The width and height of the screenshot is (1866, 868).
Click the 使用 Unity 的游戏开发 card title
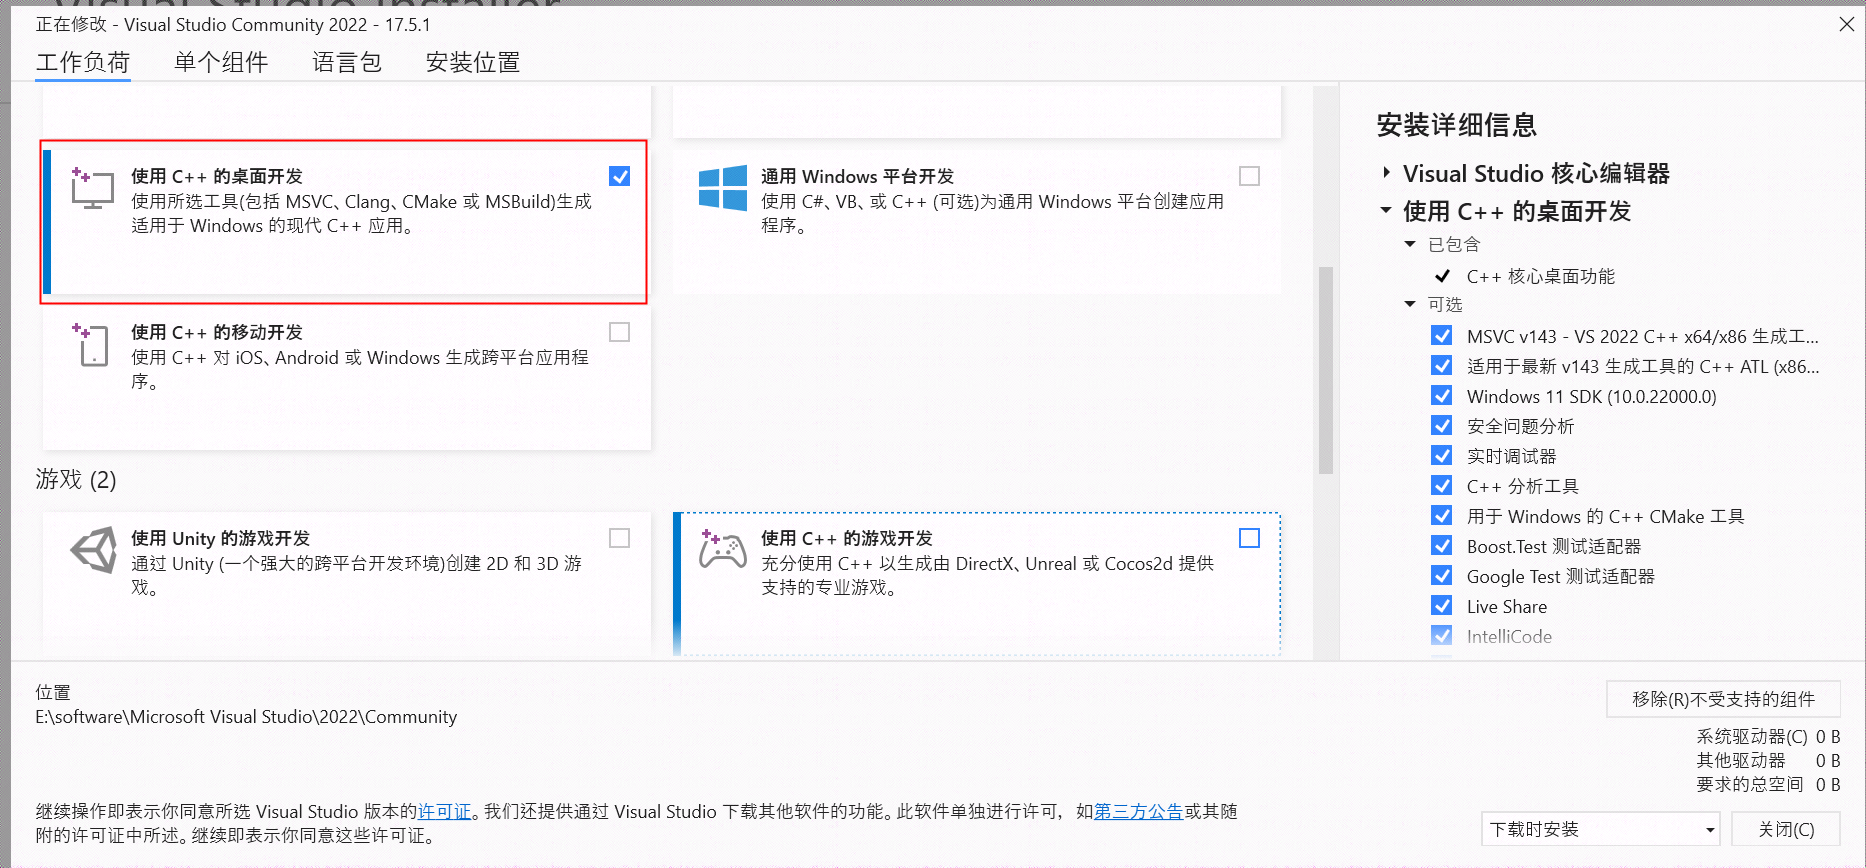(x=220, y=538)
